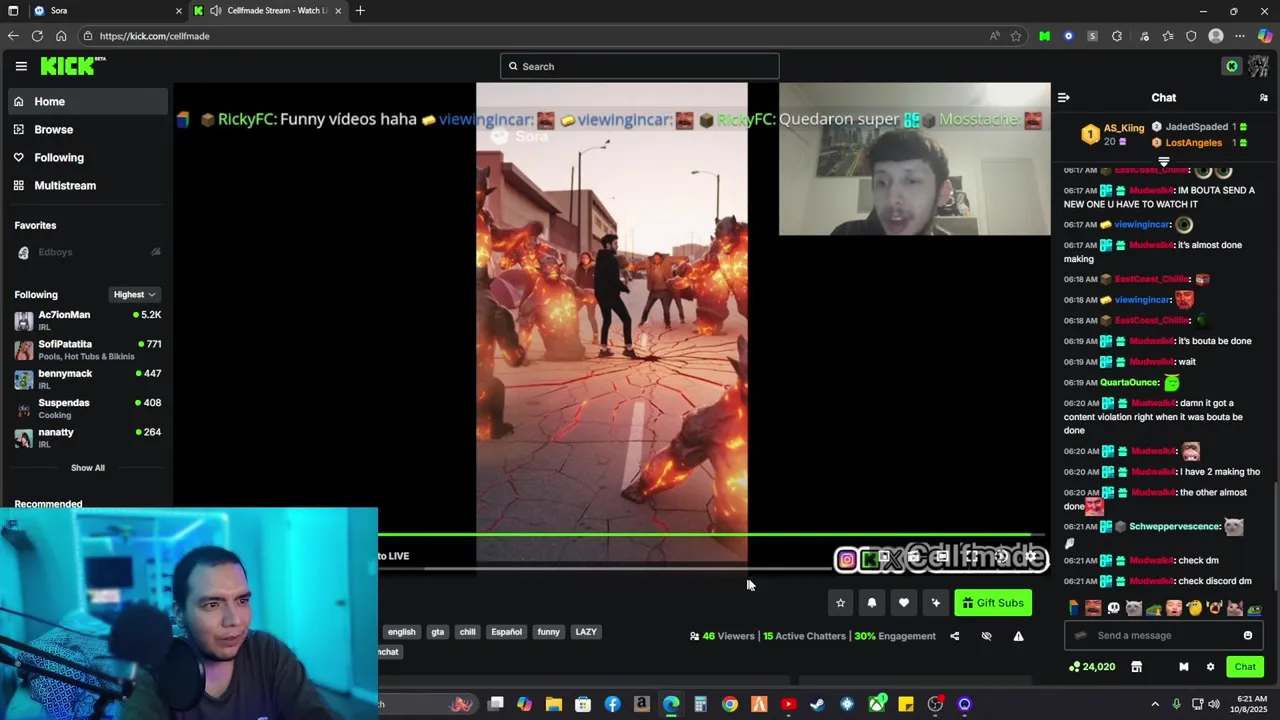Viewport: 1280px width, 720px height.
Task: Open the emoji picker in the message box
Action: click(x=1248, y=635)
